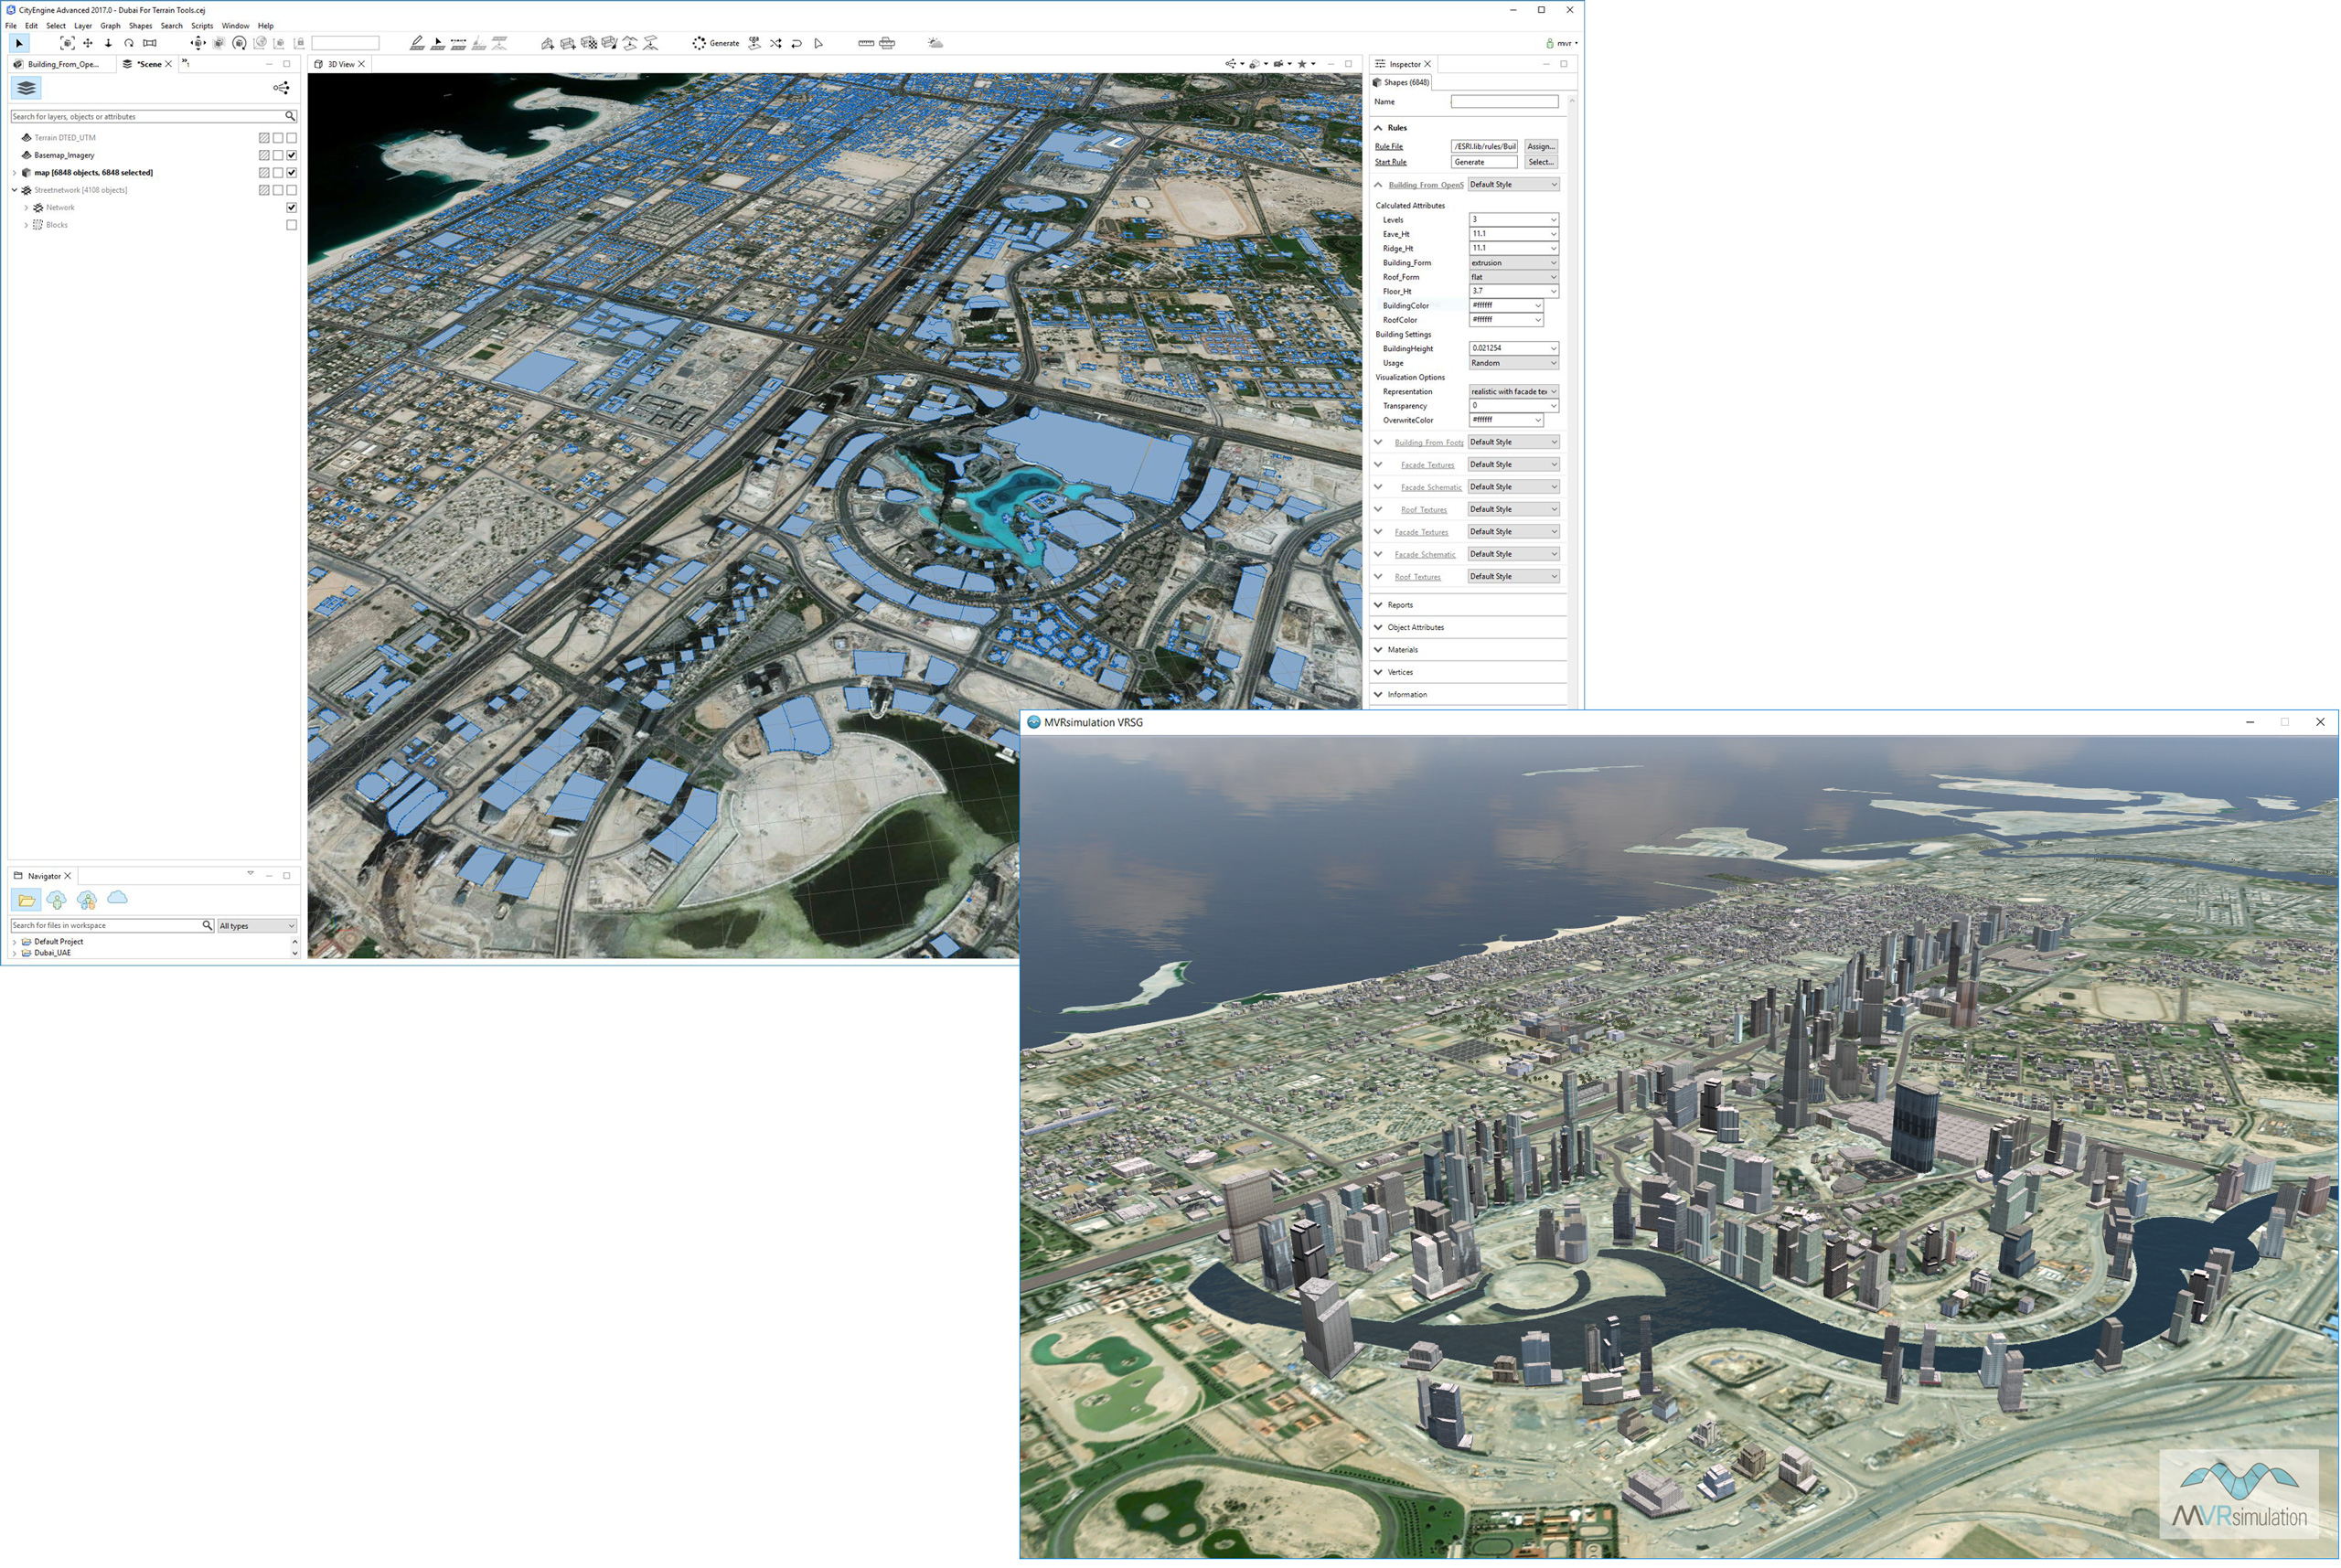Click the Generate 3D city icon toolbar button
Image resolution: width=2341 pixels, height=1568 pixels.
click(x=714, y=44)
